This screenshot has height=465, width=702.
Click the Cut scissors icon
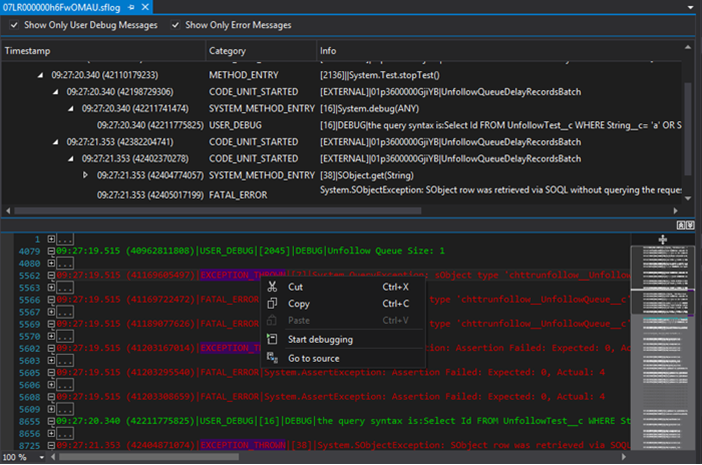point(272,286)
